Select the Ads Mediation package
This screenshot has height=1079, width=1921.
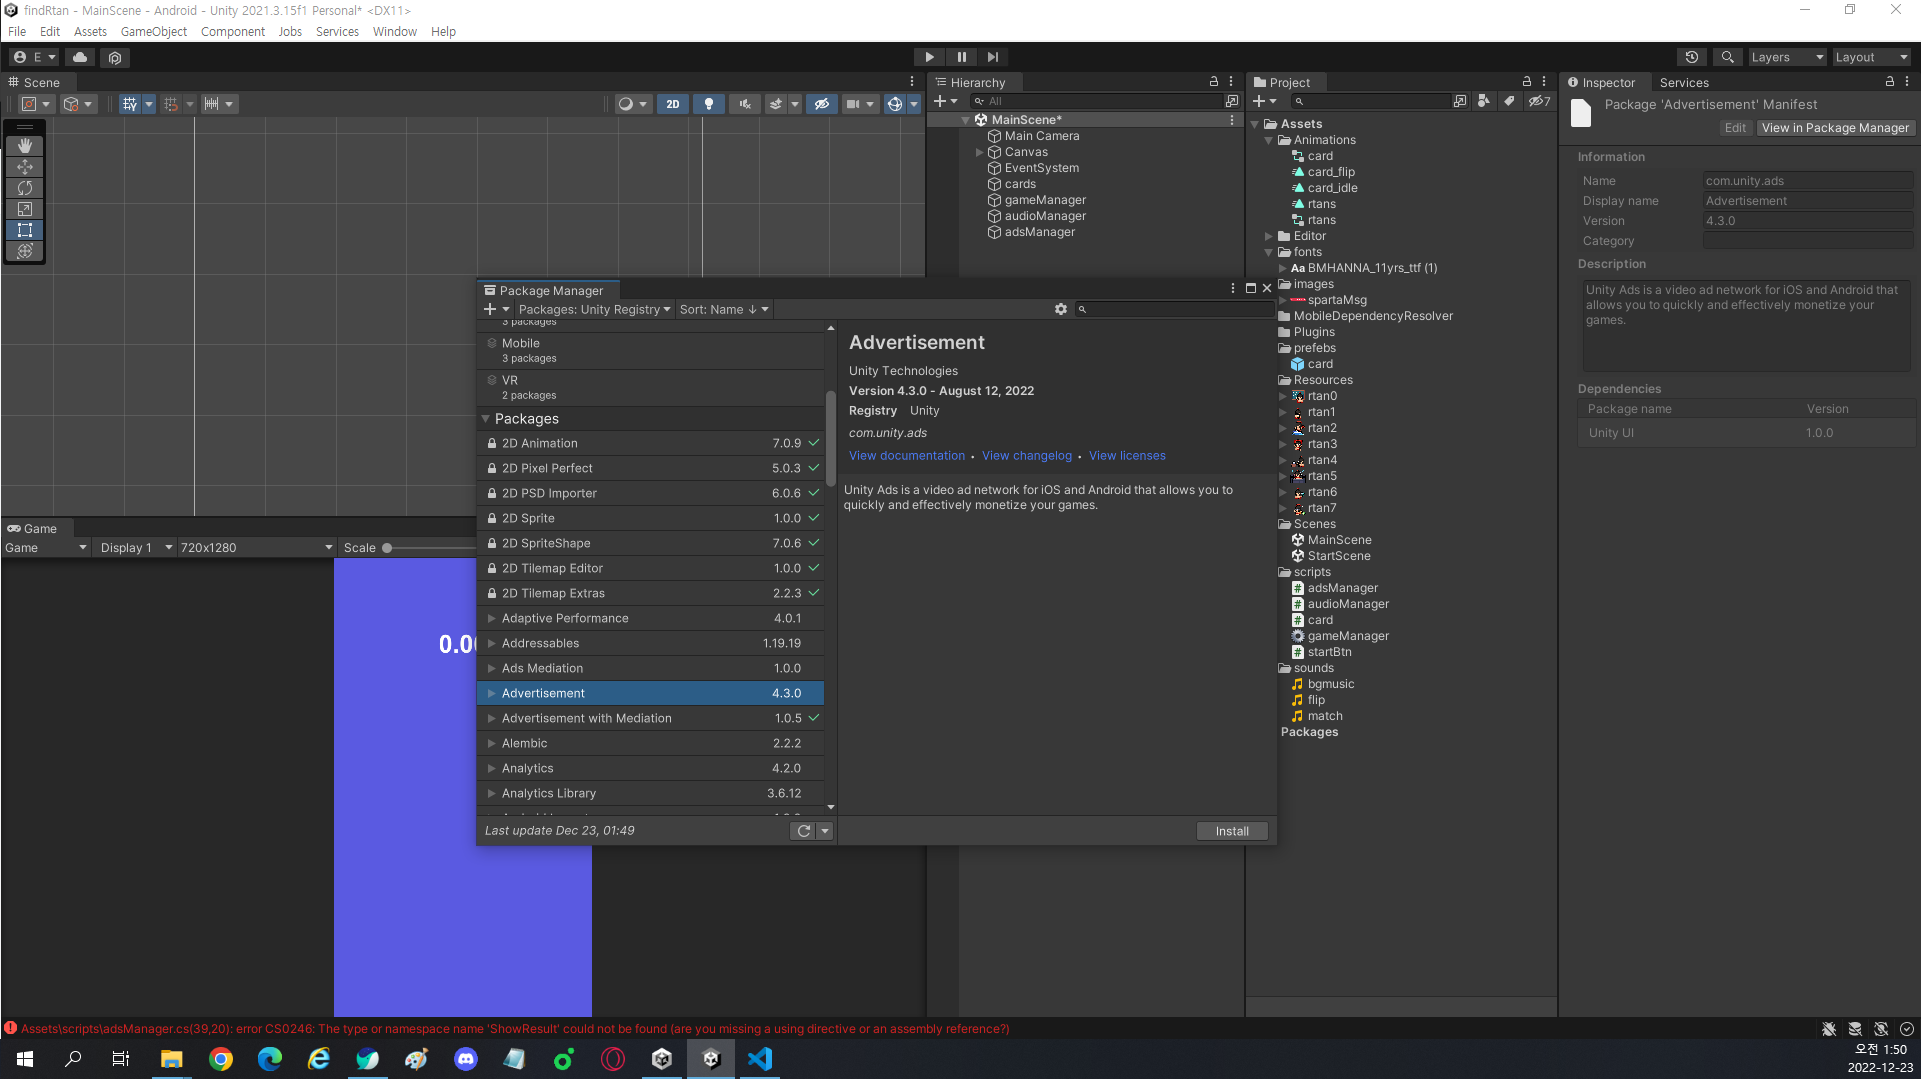coord(651,668)
